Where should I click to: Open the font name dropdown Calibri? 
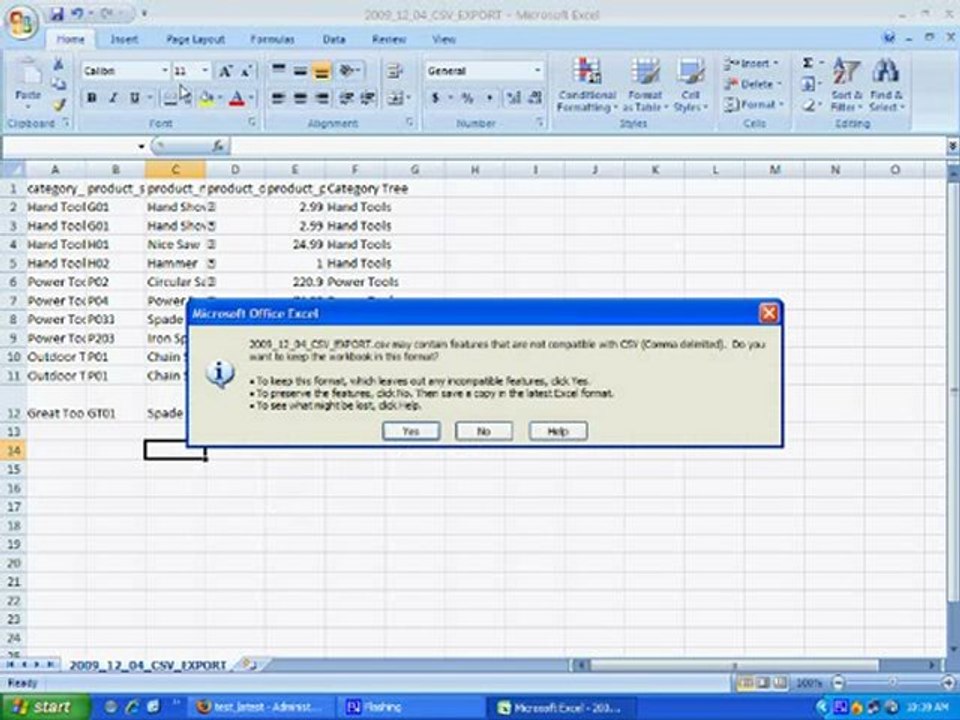pos(164,71)
